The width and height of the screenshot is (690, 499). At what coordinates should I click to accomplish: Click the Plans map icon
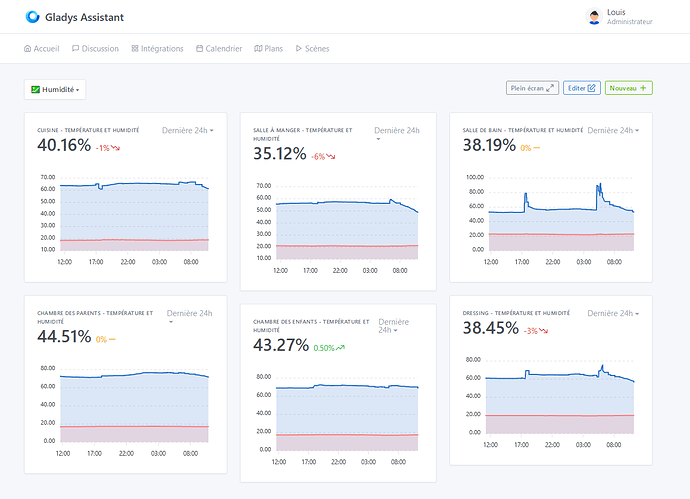click(x=258, y=48)
